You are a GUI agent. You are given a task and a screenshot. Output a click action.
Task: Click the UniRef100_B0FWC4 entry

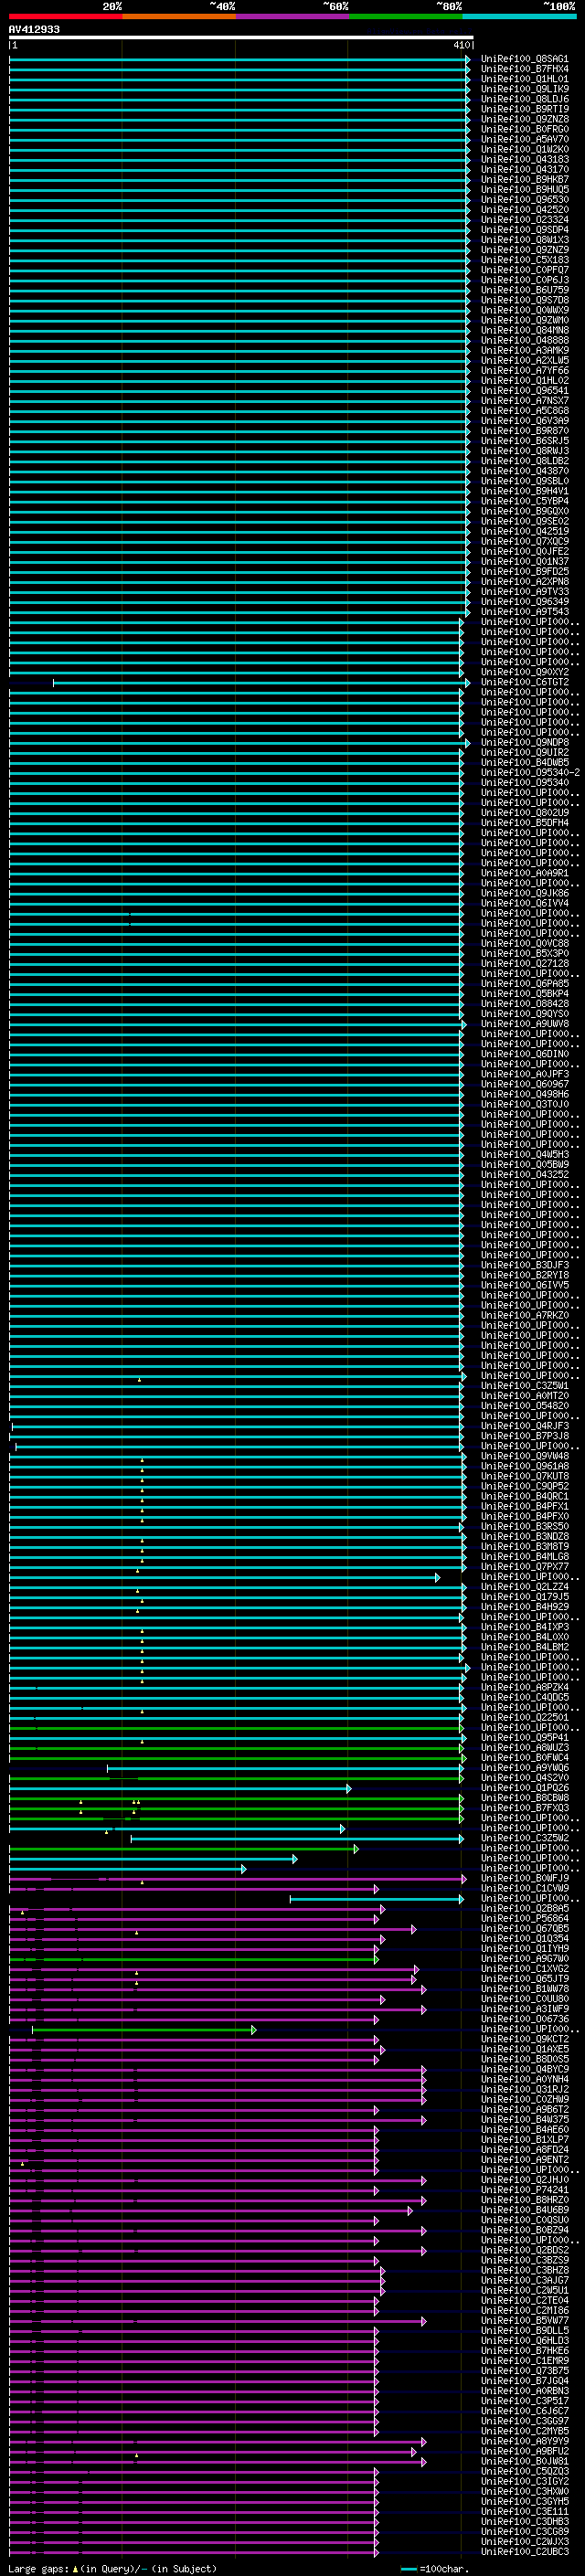pyautogui.click(x=525, y=1757)
